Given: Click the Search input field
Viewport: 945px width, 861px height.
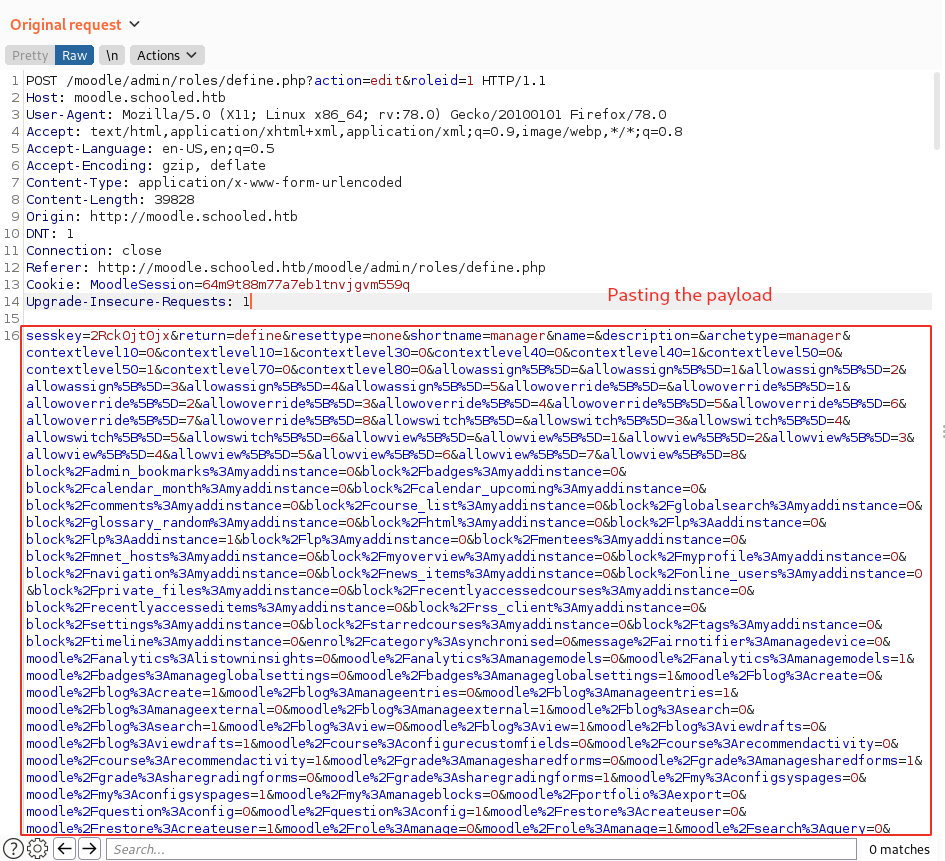Looking at the screenshot, I should [x=482, y=849].
